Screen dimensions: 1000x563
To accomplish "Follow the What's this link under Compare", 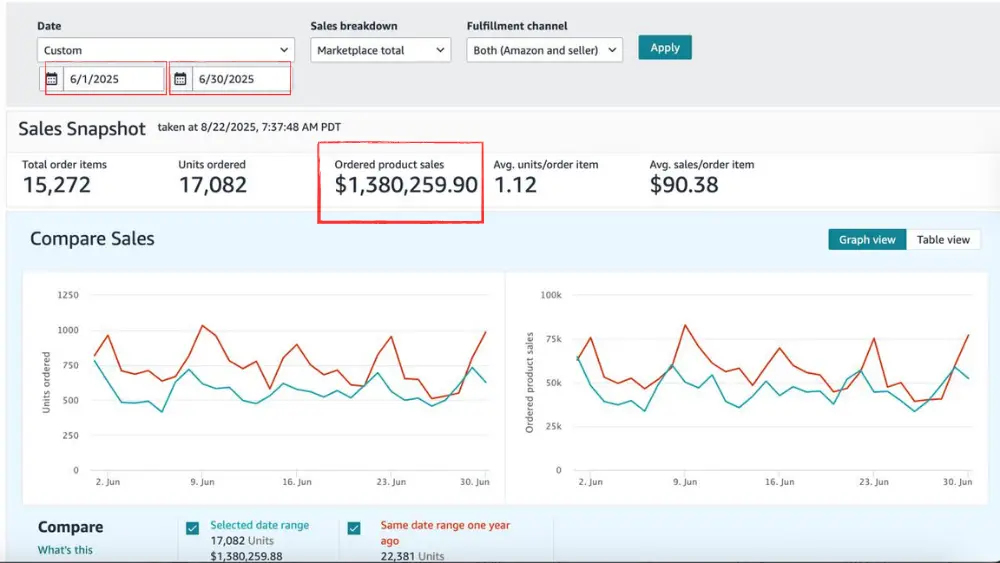I will tap(65, 550).
